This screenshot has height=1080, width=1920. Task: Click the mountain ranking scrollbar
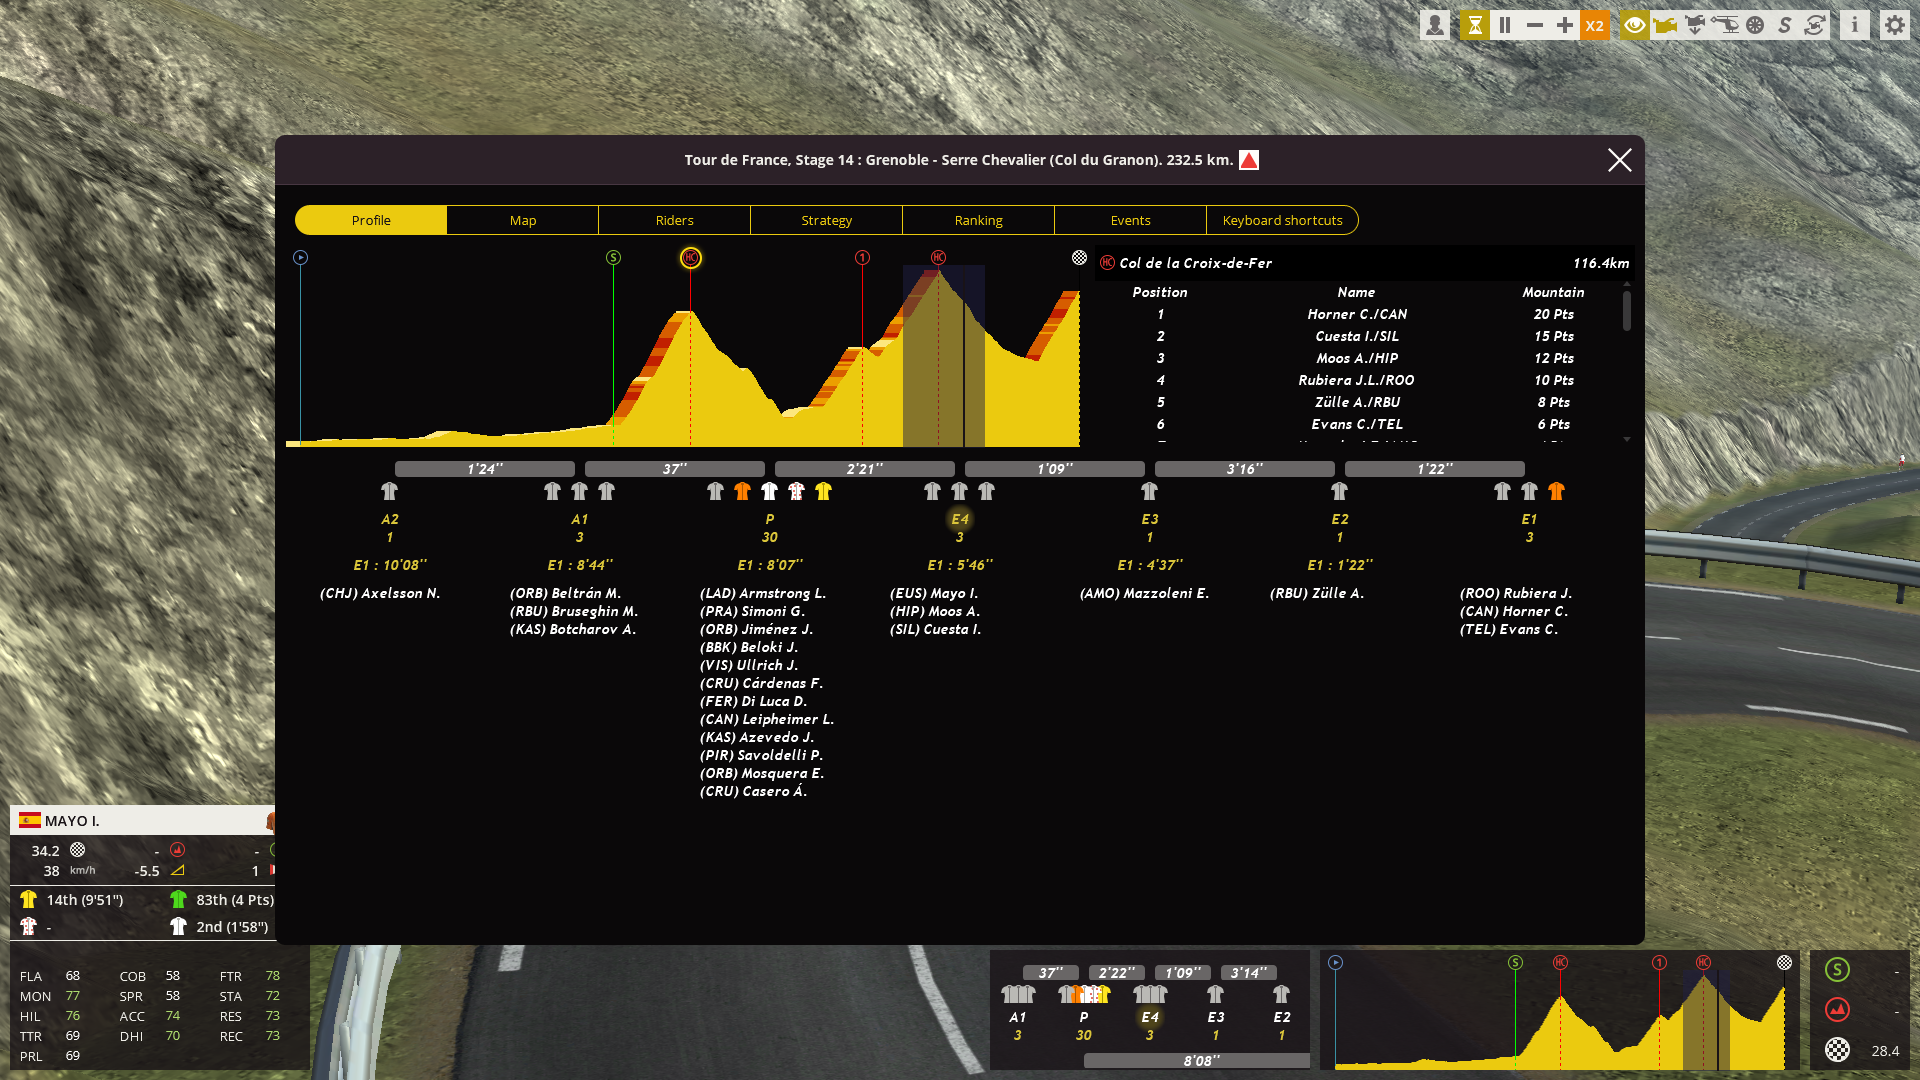[1627, 310]
